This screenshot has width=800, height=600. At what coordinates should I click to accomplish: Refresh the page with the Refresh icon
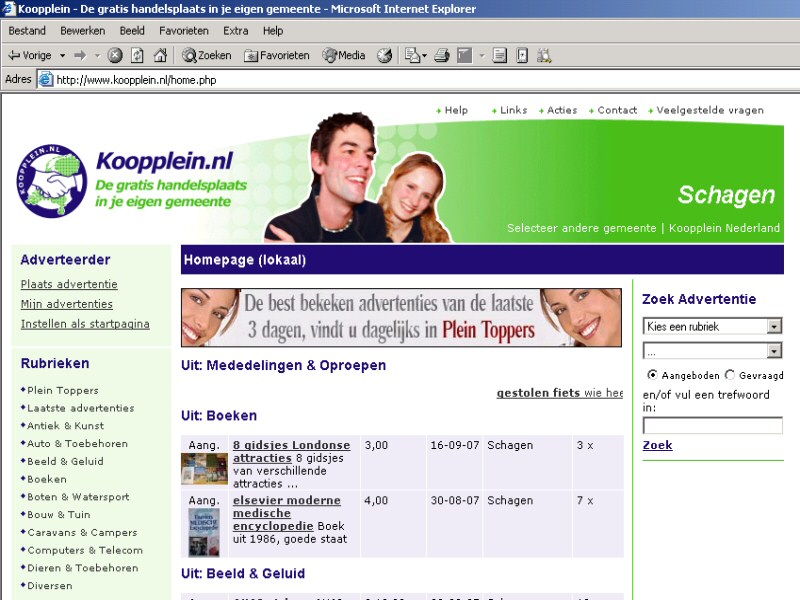(x=137, y=55)
